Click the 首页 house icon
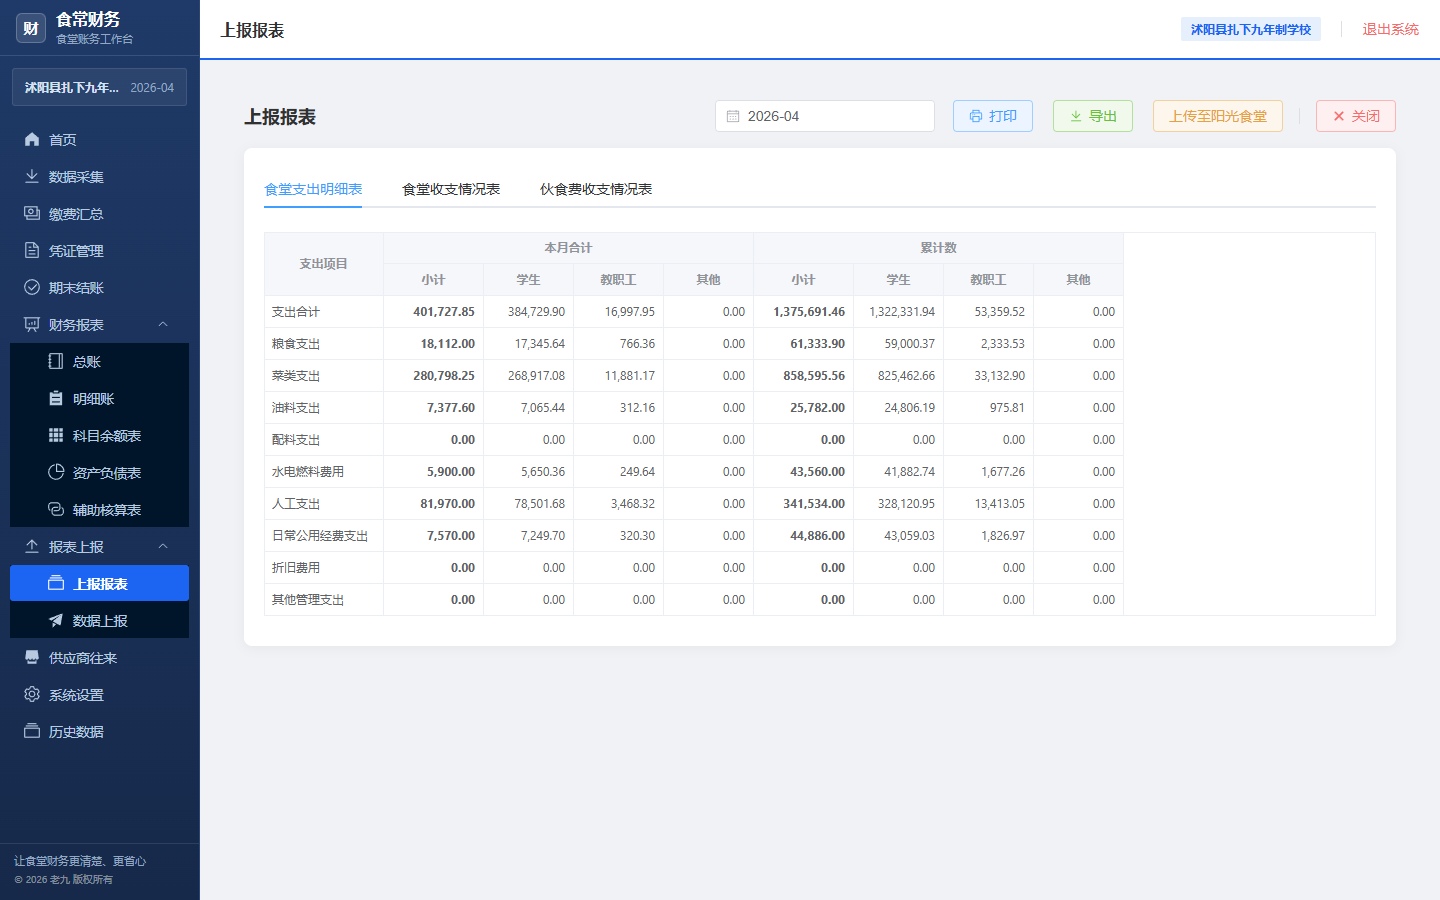This screenshot has width=1440, height=900. click(32, 139)
